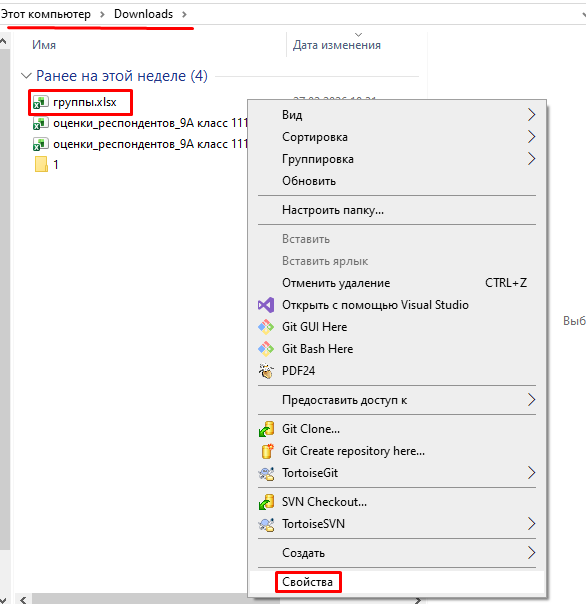Open Свойства from the context menu
The height and width of the screenshot is (604, 586).
pos(308,582)
